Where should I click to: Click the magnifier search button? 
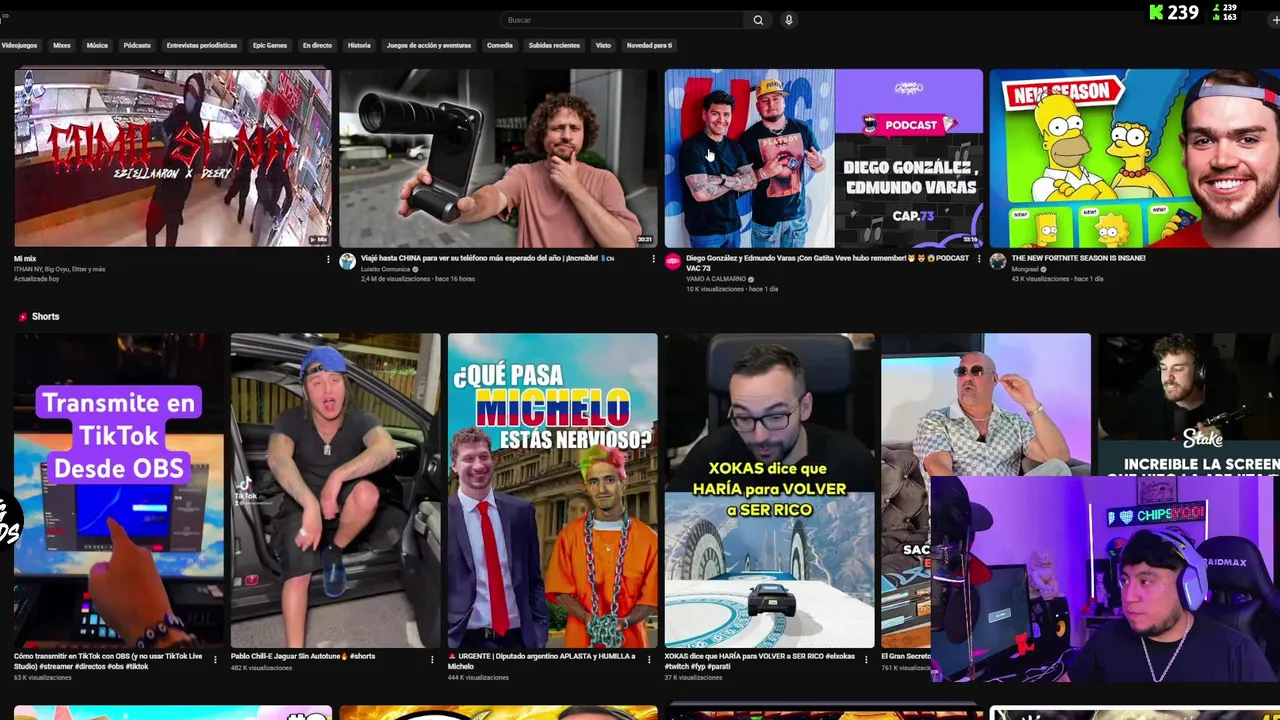[x=758, y=20]
